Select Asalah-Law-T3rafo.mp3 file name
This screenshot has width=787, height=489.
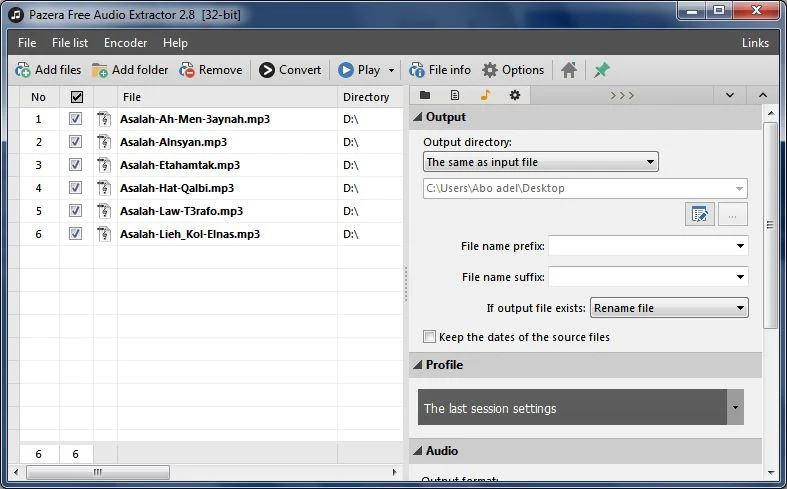[x=181, y=211]
